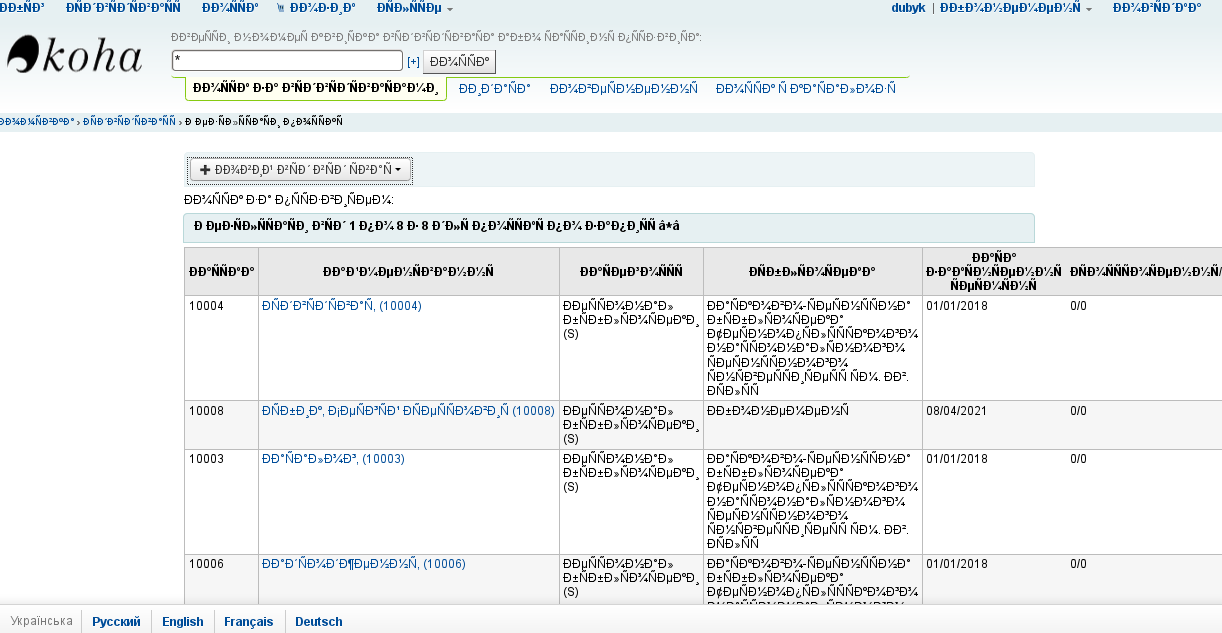1222x633 pixels.
Task: Click the plus icon on new category button
Action: pyautogui.click(x=206, y=170)
